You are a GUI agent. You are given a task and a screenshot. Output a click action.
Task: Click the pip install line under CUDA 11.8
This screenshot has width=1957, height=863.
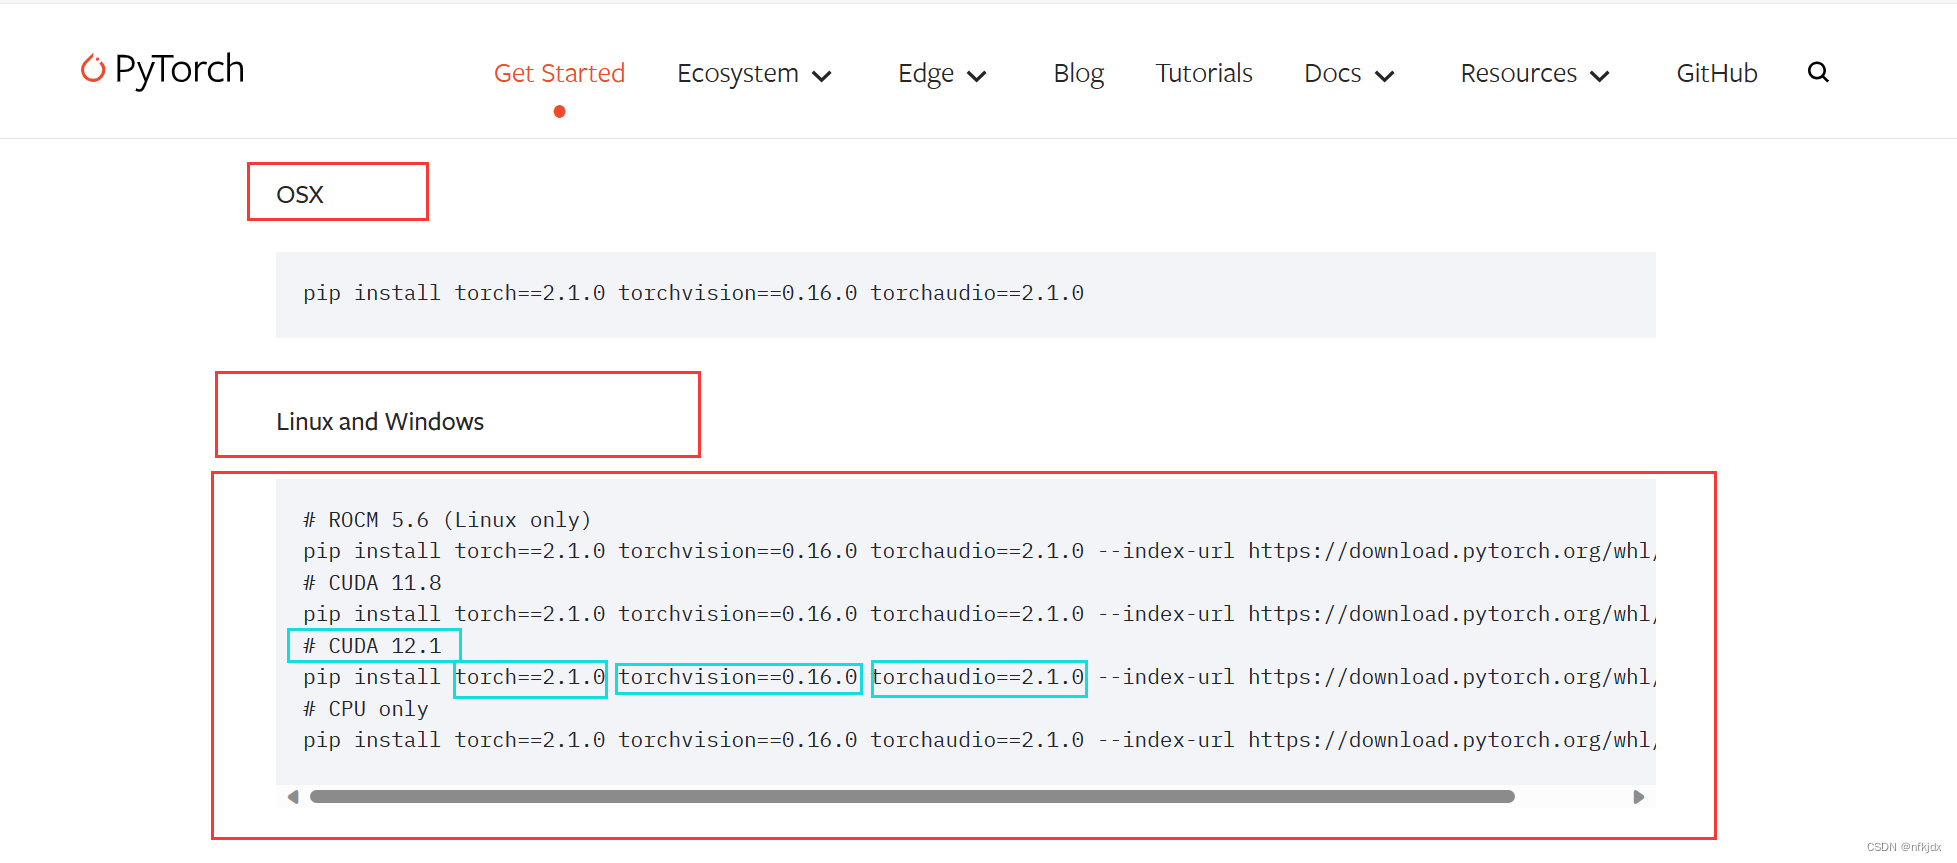click(979, 614)
